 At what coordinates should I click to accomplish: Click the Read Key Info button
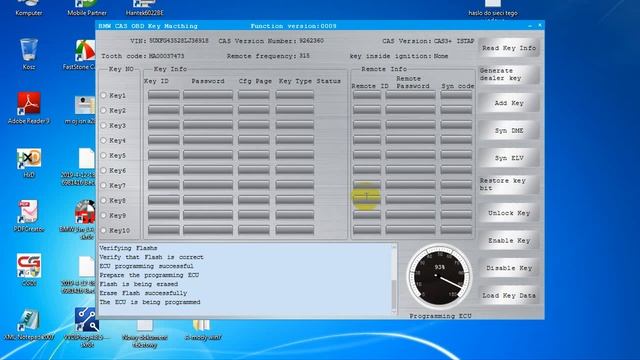coord(509,48)
